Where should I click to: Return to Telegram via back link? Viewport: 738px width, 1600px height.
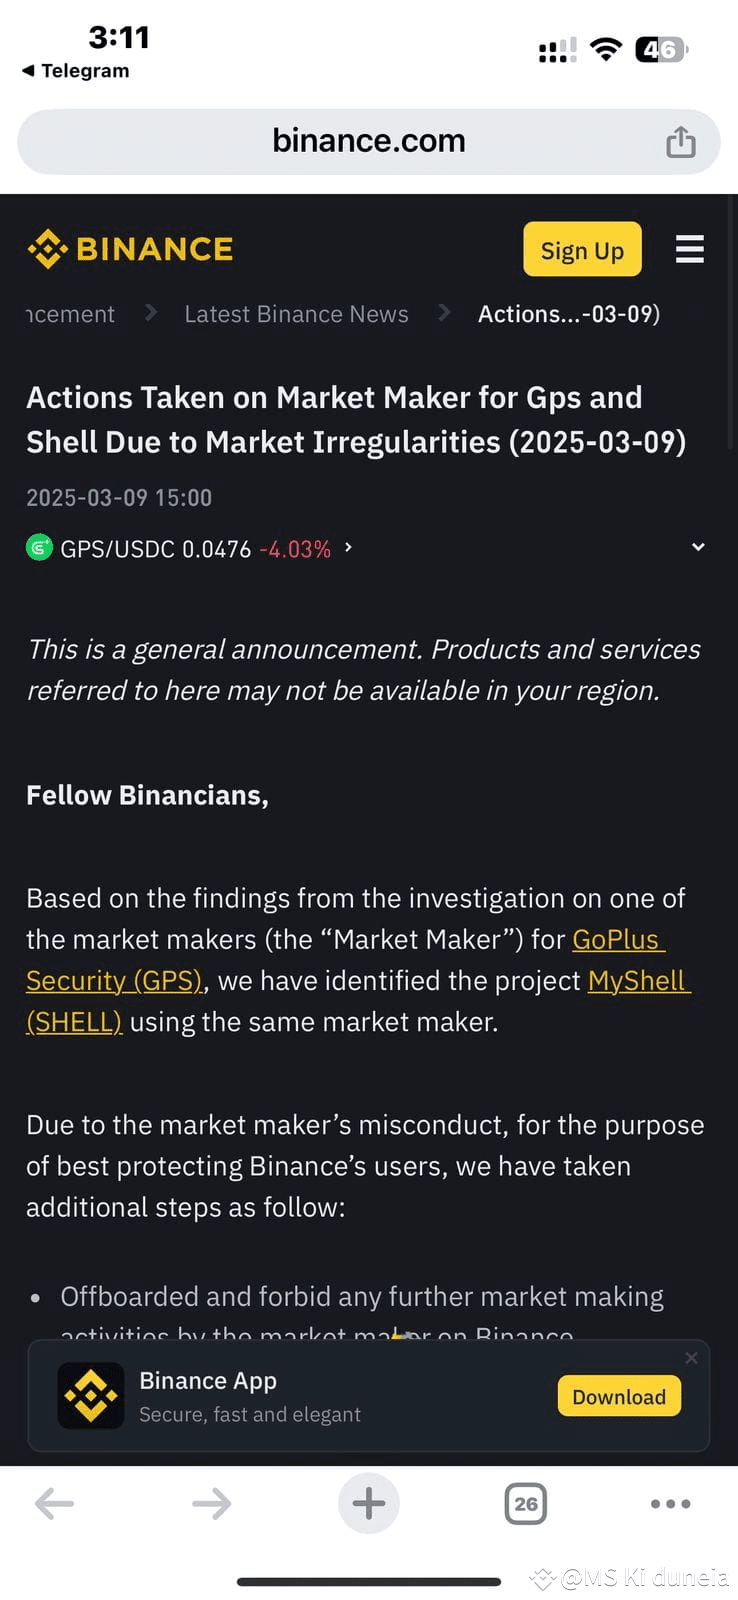(x=76, y=71)
